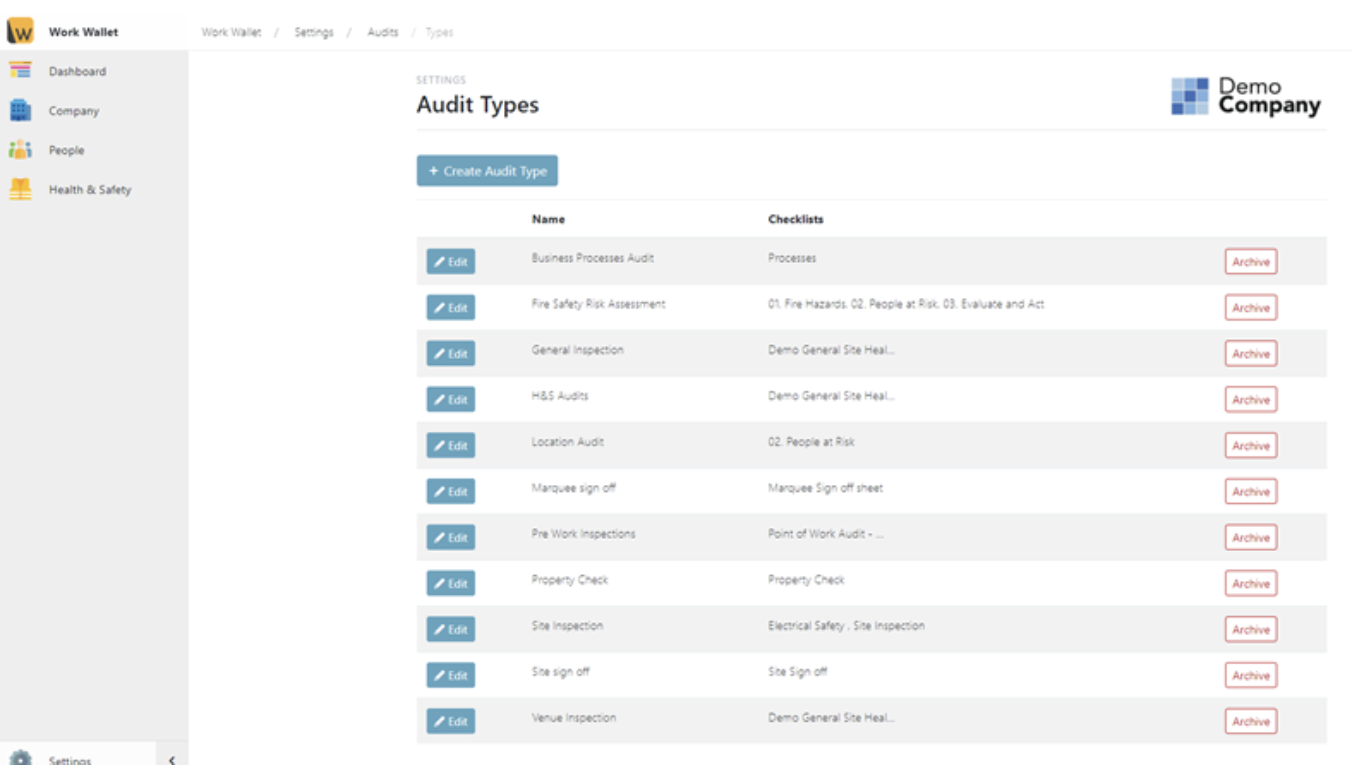Select Dashboard from the navigation menu

coord(75,70)
